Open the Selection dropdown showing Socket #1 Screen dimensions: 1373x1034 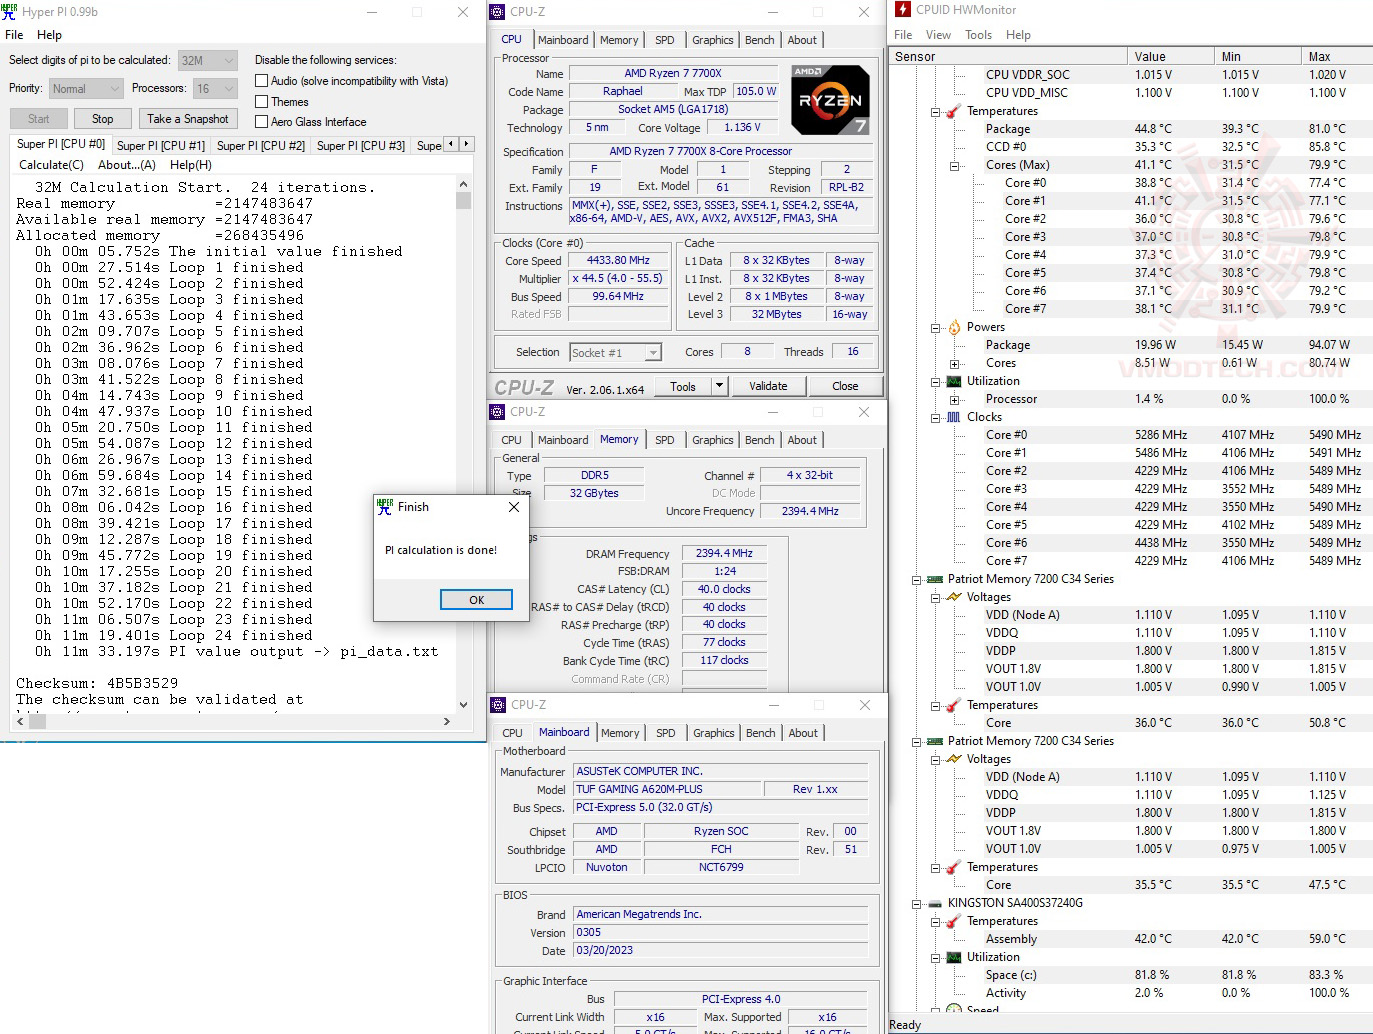pyautogui.click(x=616, y=353)
